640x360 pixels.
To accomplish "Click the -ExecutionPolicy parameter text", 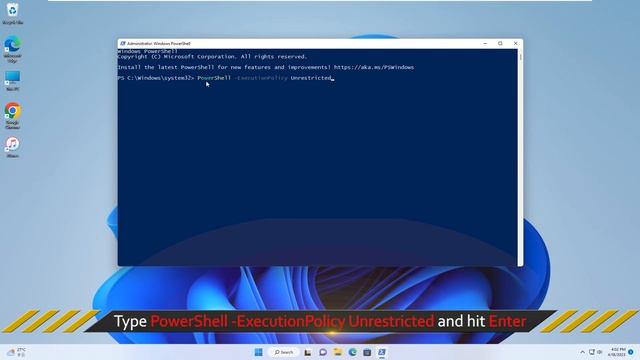I will pos(261,78).
